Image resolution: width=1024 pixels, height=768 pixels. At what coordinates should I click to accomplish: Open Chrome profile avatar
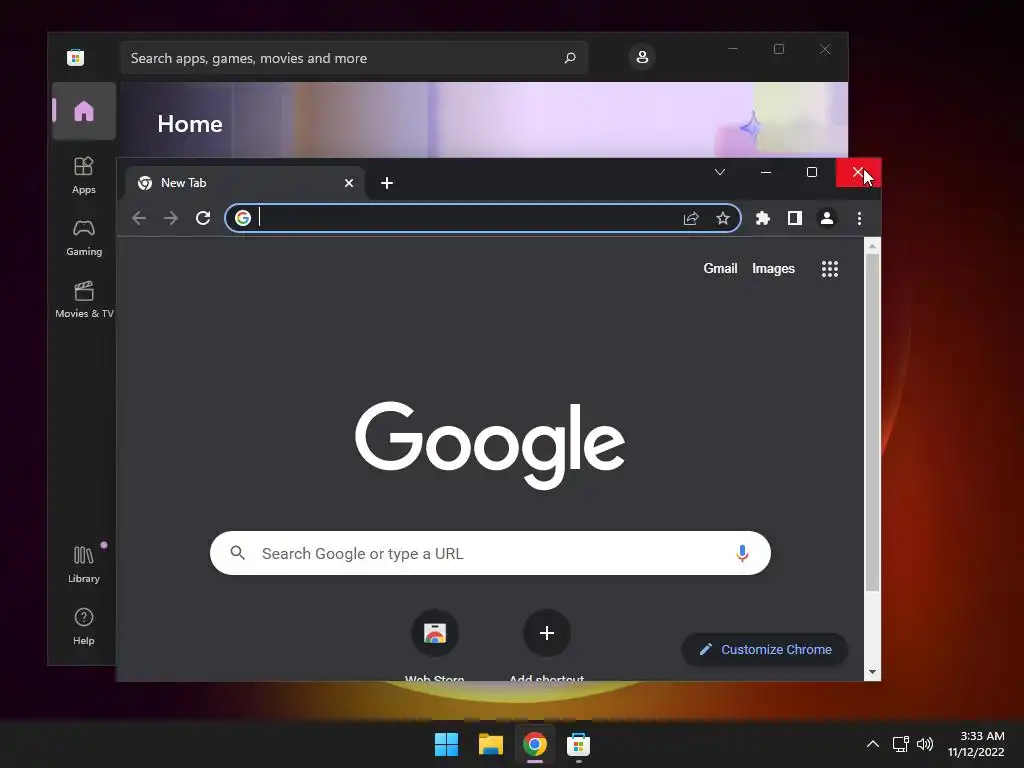click(x=827, y=218)
